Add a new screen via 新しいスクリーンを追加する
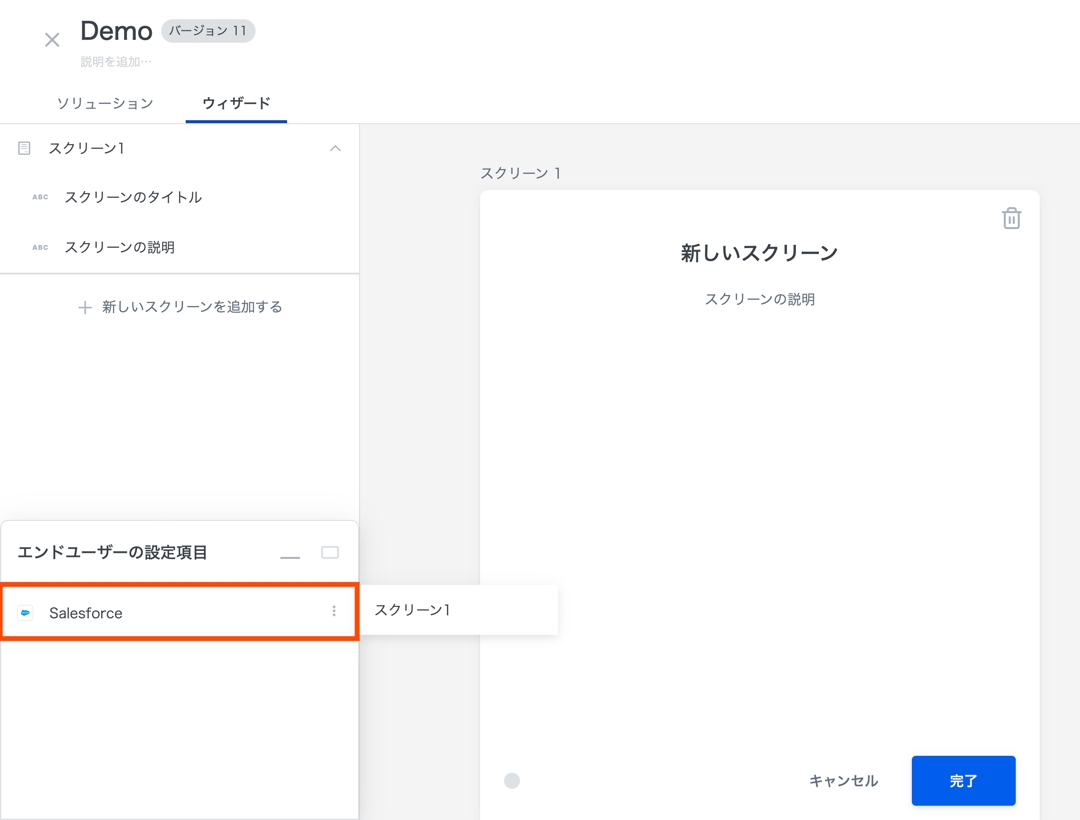The width and height of the screenshot is (1080, 820). [180, 307]
